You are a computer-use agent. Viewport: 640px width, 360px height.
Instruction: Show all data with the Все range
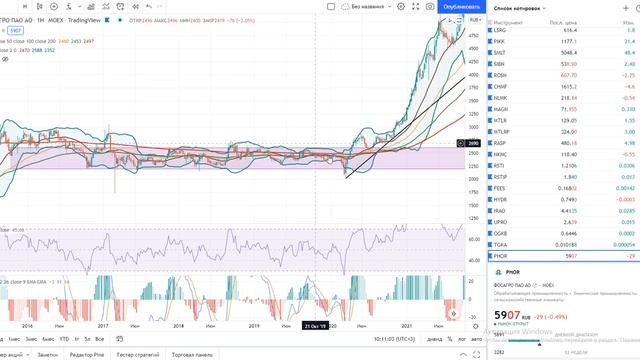click(x=100, y=339)
